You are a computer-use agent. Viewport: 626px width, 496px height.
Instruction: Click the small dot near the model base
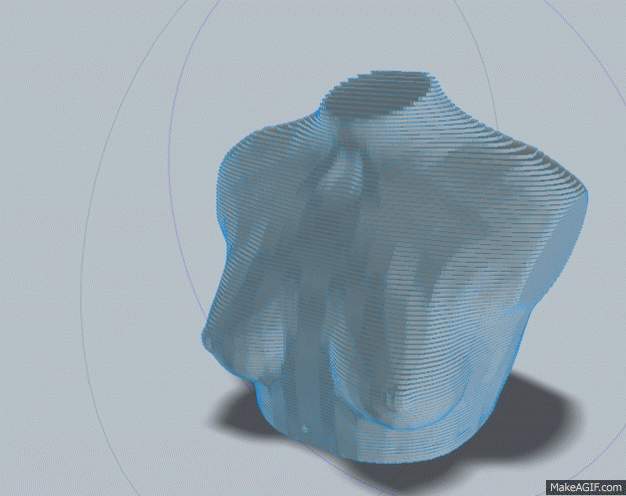tap(304, 430)
